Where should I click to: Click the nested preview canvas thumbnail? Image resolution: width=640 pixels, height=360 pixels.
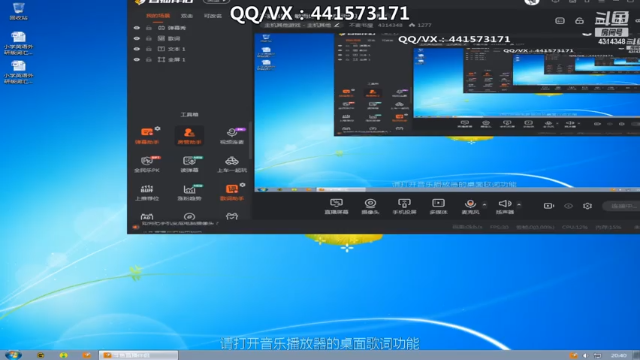tap(447, 113)
